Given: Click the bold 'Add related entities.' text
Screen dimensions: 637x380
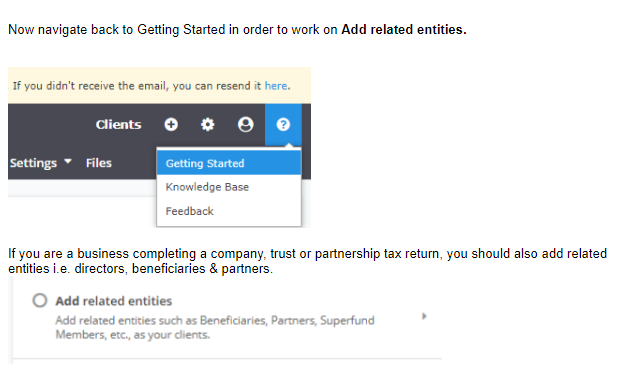Looking at the screenshot, I should 404,30.
